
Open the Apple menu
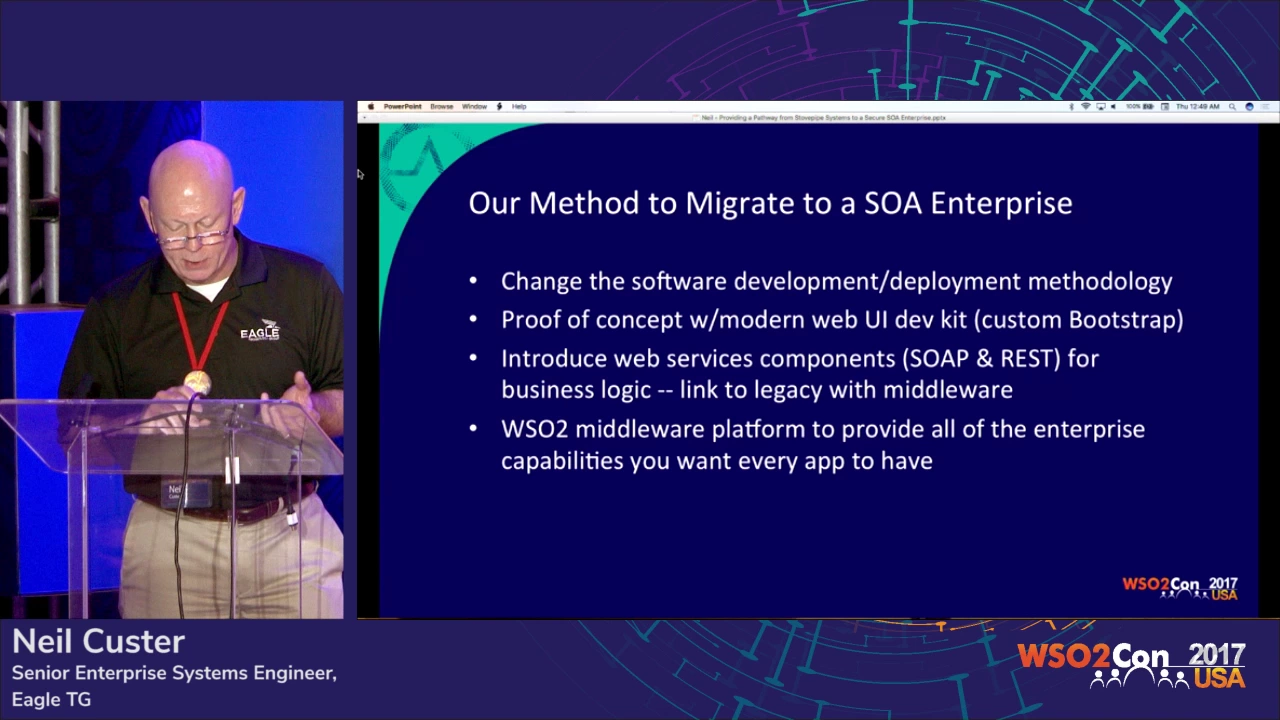[x=371, y=106]
